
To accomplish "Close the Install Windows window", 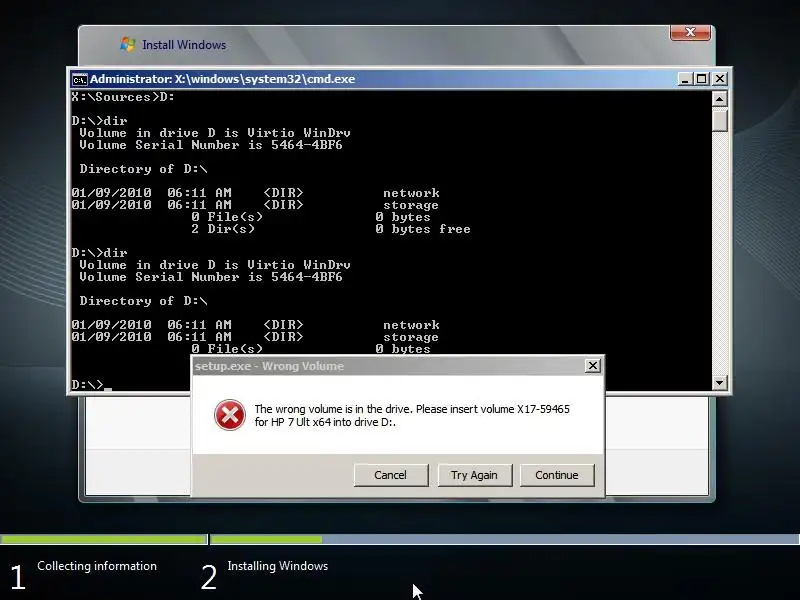I will coord(690,32).
